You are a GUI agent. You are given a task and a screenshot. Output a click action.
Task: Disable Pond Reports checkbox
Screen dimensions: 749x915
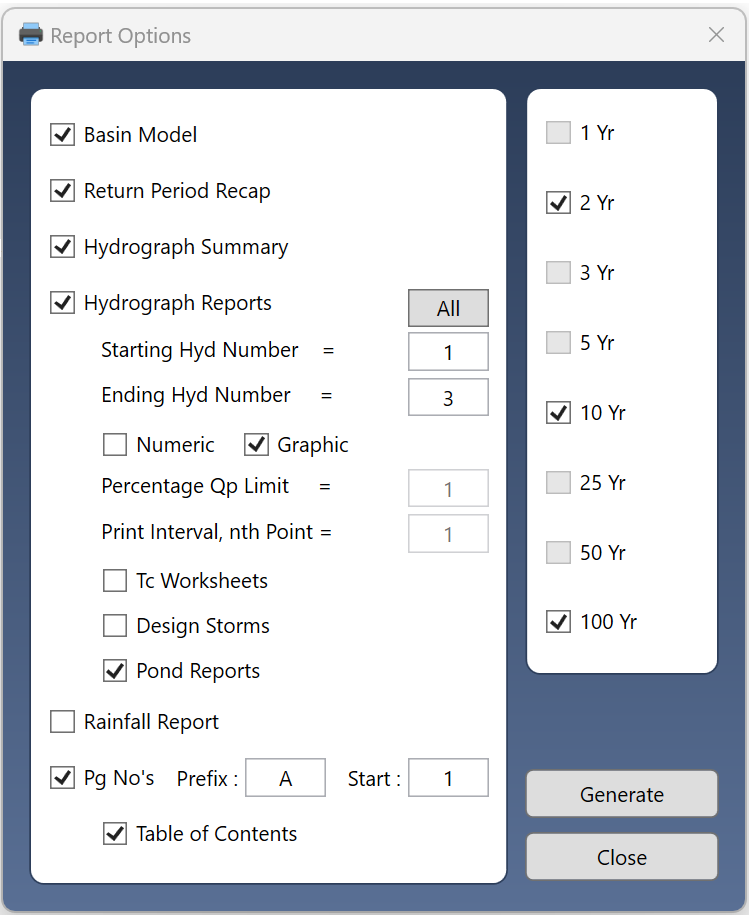pos(115,670)
